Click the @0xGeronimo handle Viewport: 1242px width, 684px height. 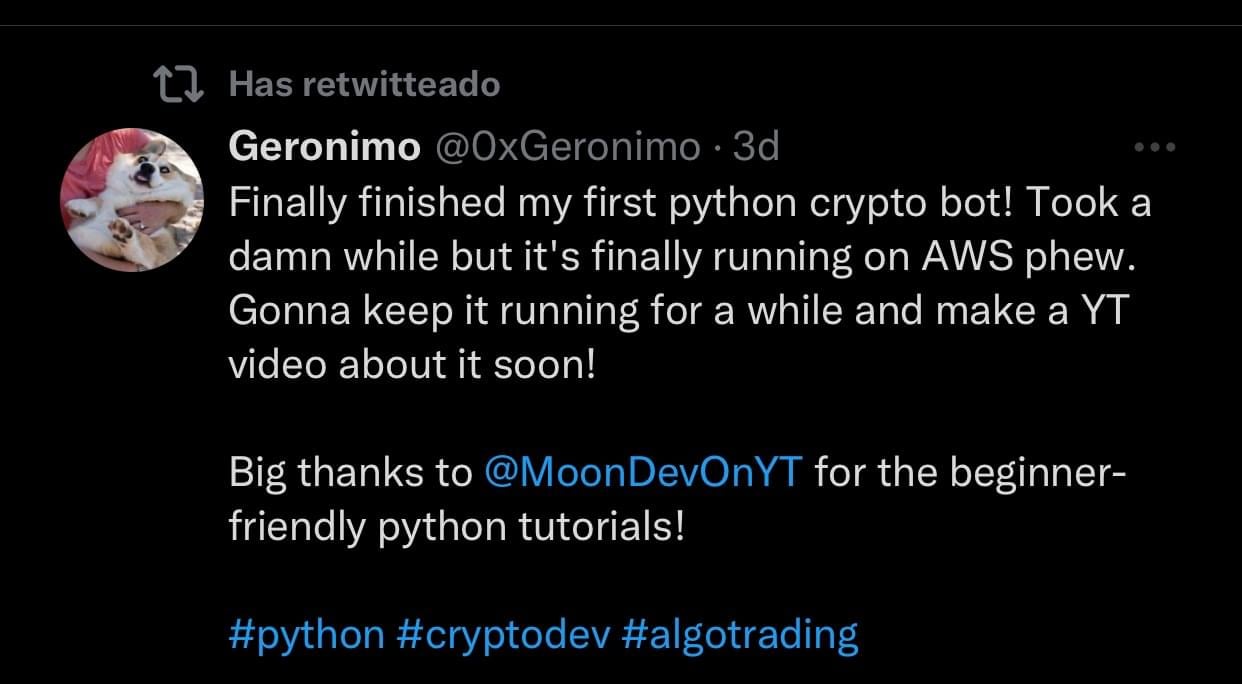point(566,147)
